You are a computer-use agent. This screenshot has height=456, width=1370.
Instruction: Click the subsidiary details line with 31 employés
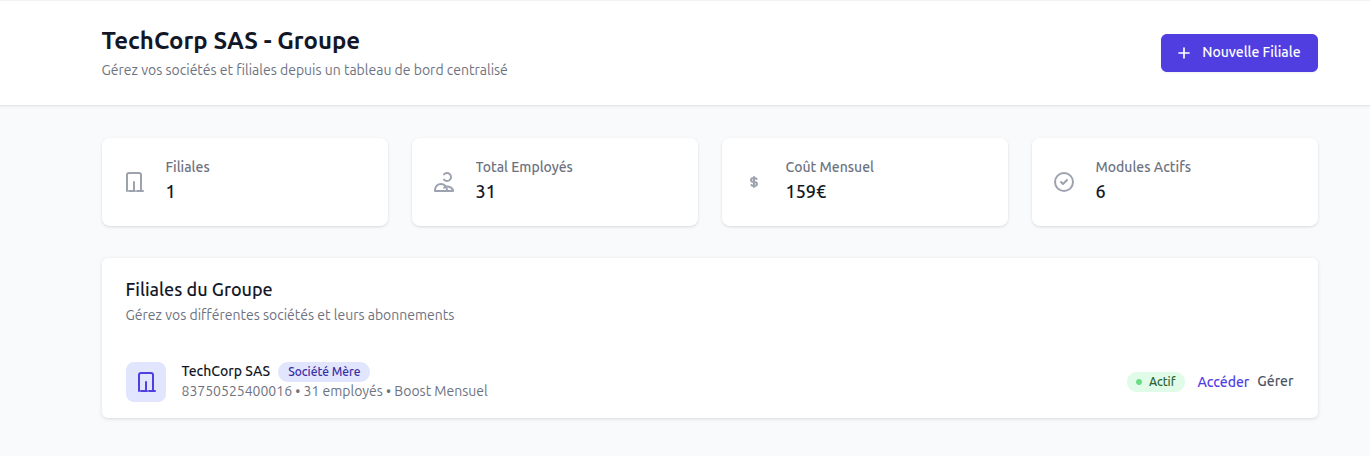click(334, 391)
